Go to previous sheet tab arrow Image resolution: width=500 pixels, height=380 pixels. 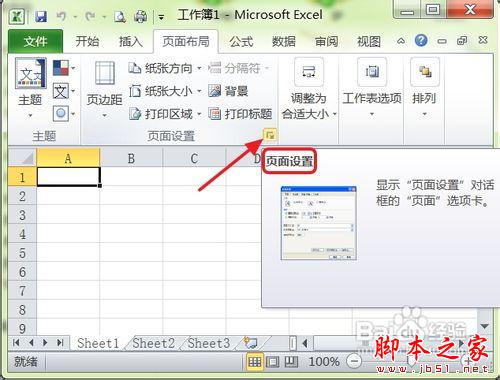coord(32,342)
